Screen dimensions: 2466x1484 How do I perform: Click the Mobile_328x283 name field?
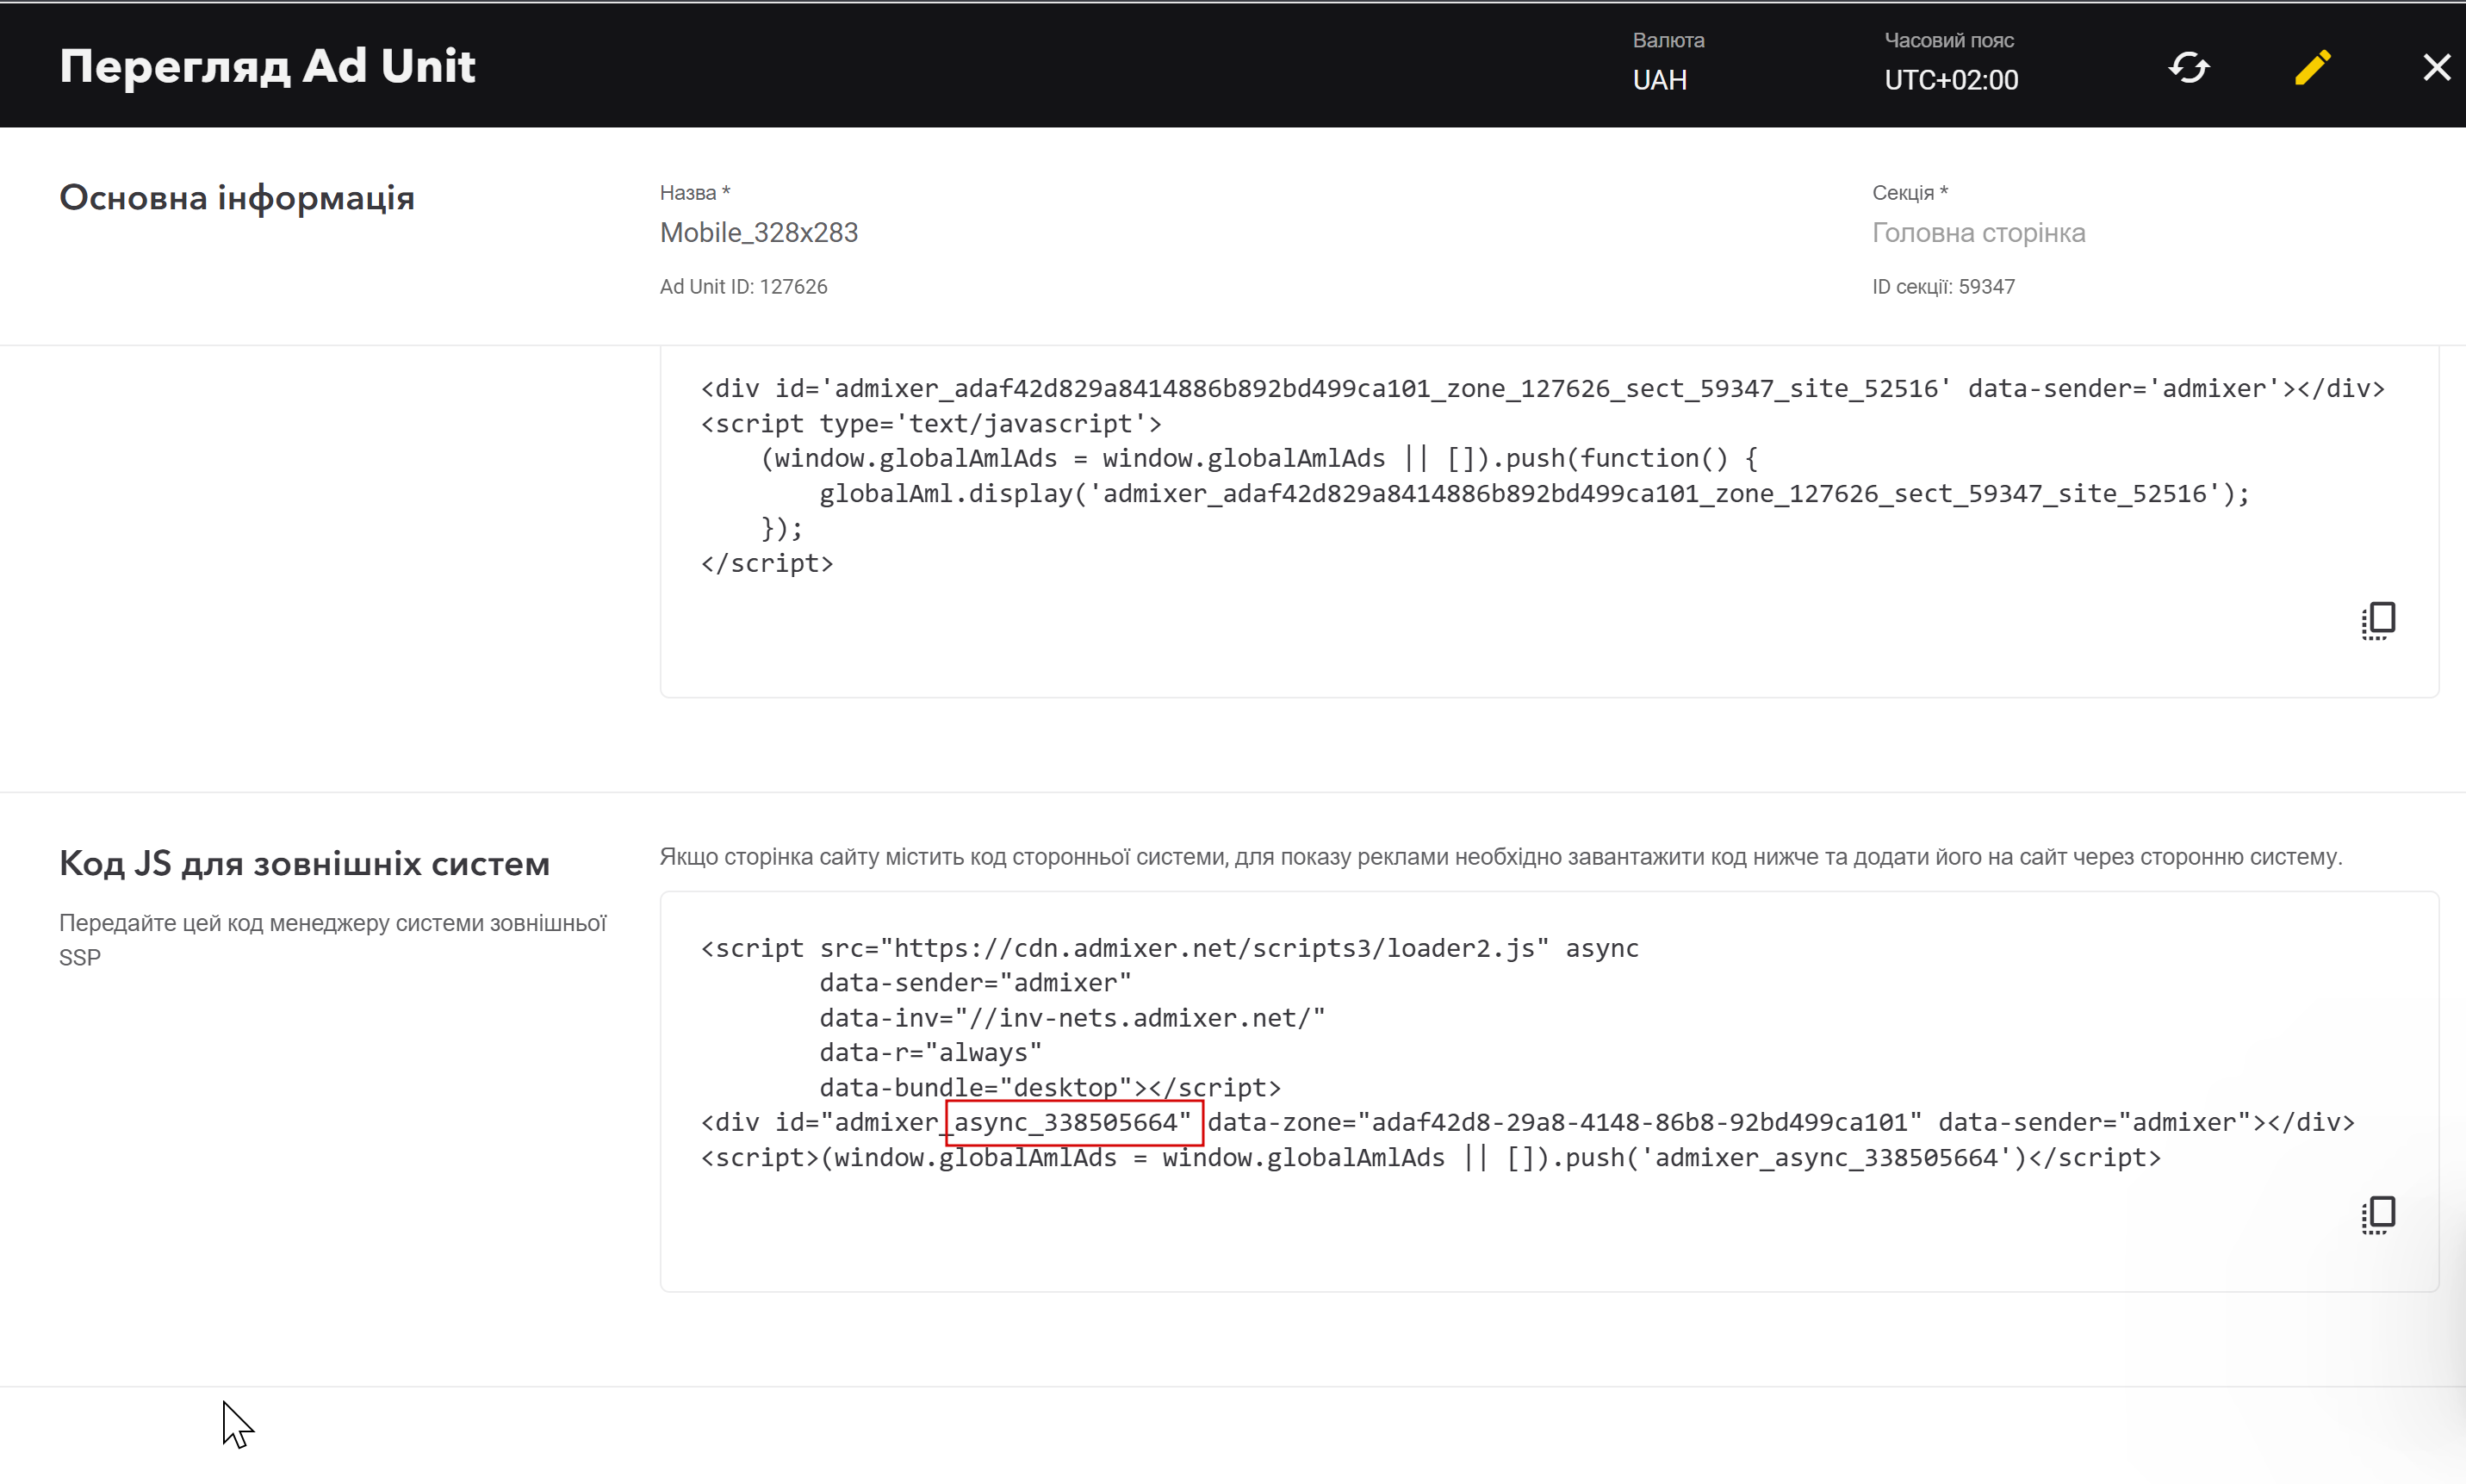point(759,232)
